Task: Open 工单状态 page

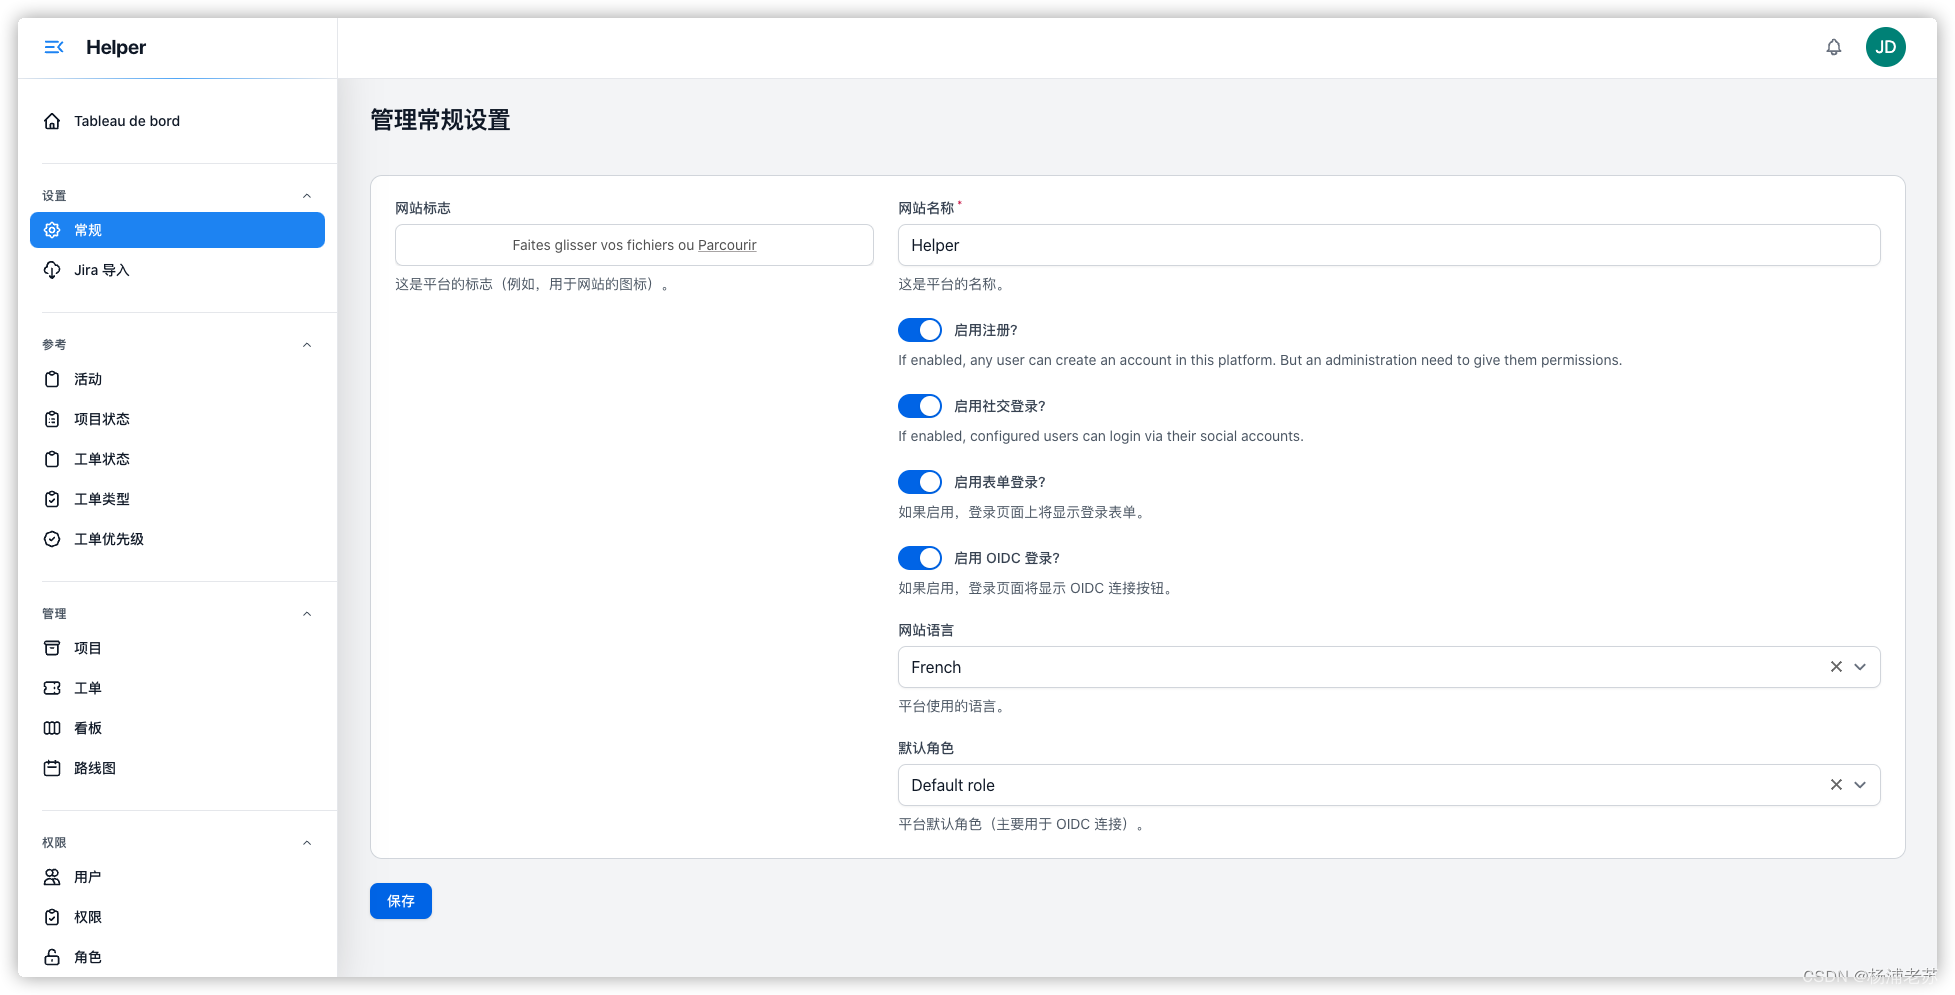Action: 177,459
